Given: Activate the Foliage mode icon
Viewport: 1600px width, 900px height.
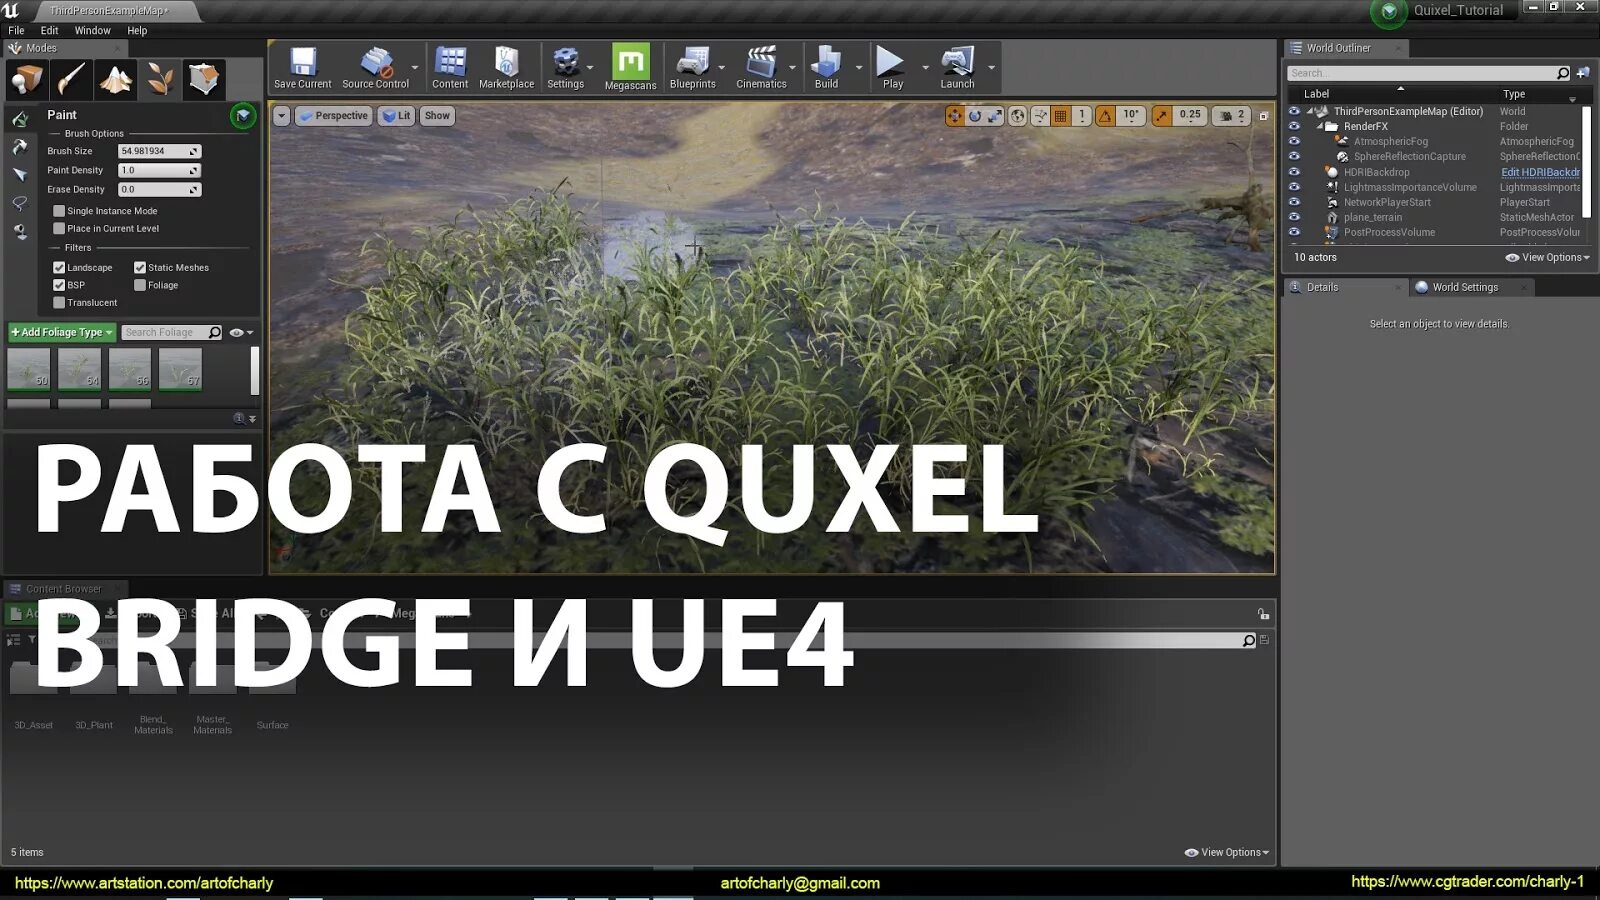Looking at the screenshot, I should click(160, 79).
